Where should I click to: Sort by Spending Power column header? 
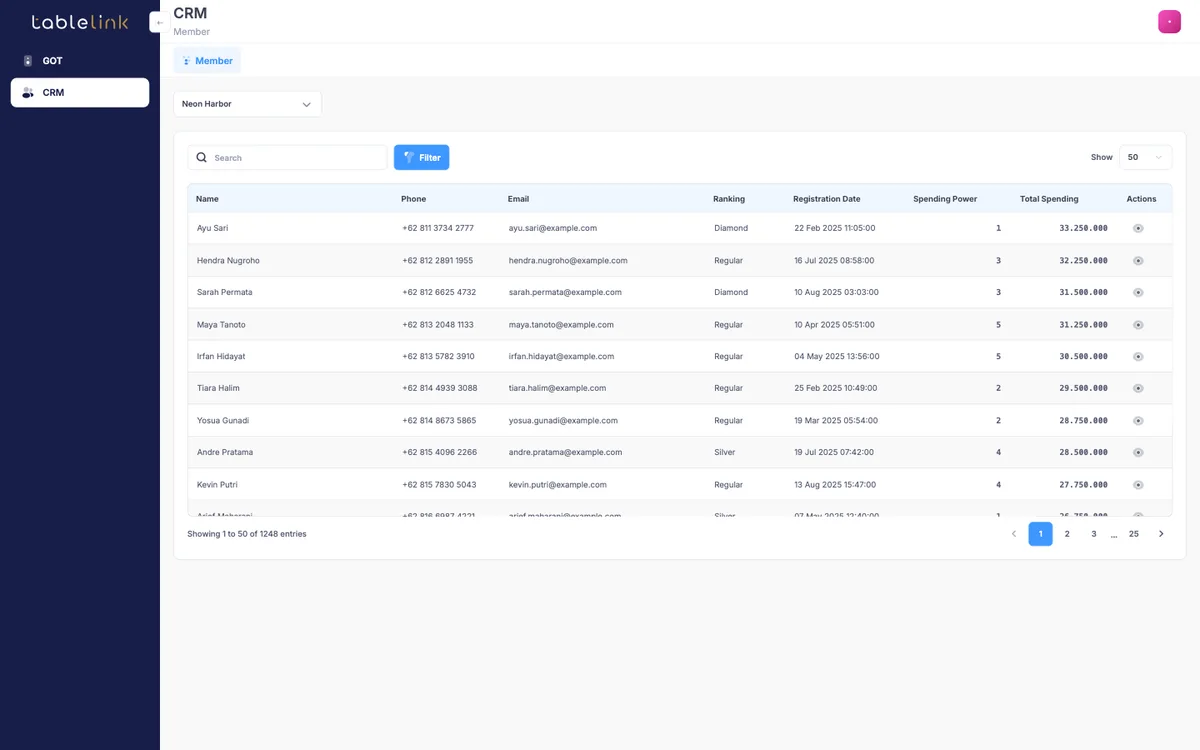pyautogui.click(x=945, y=199)
